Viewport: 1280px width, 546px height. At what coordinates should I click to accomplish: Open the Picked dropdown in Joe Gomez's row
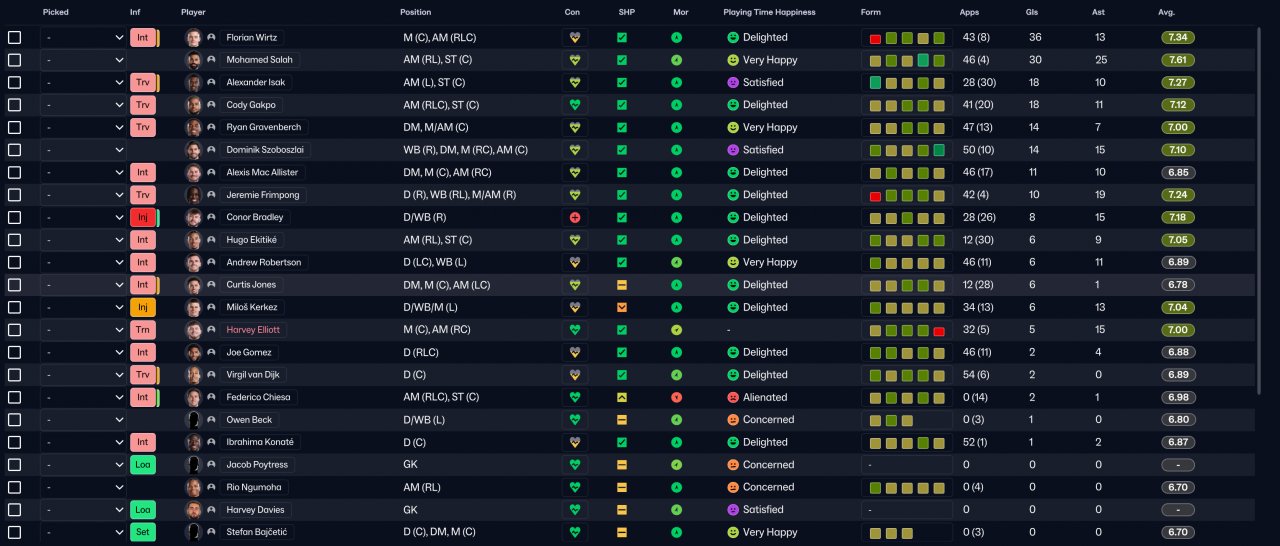[84, 352]
